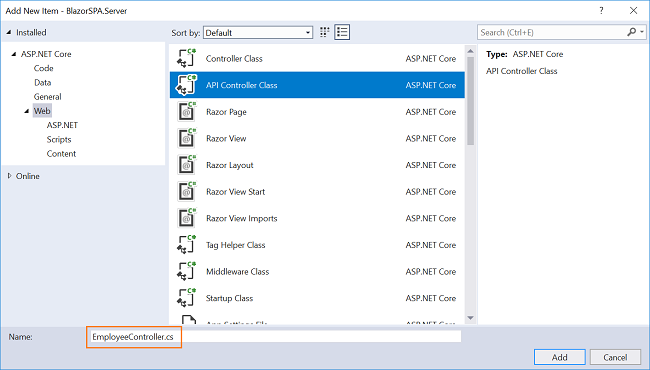
Task: Select the Data category in tree
Action: pos(43,82)
